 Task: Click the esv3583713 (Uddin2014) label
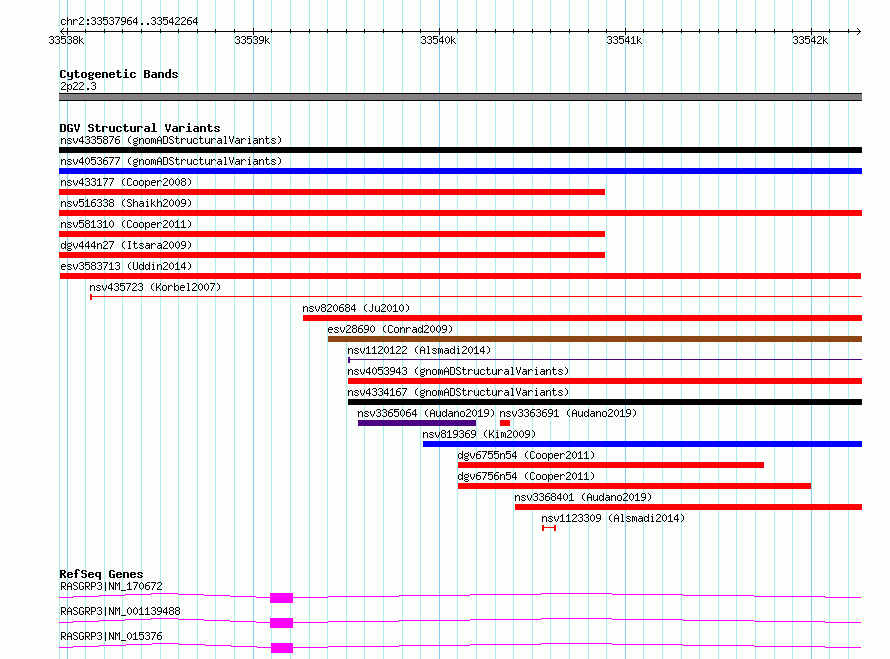(126, 266)
